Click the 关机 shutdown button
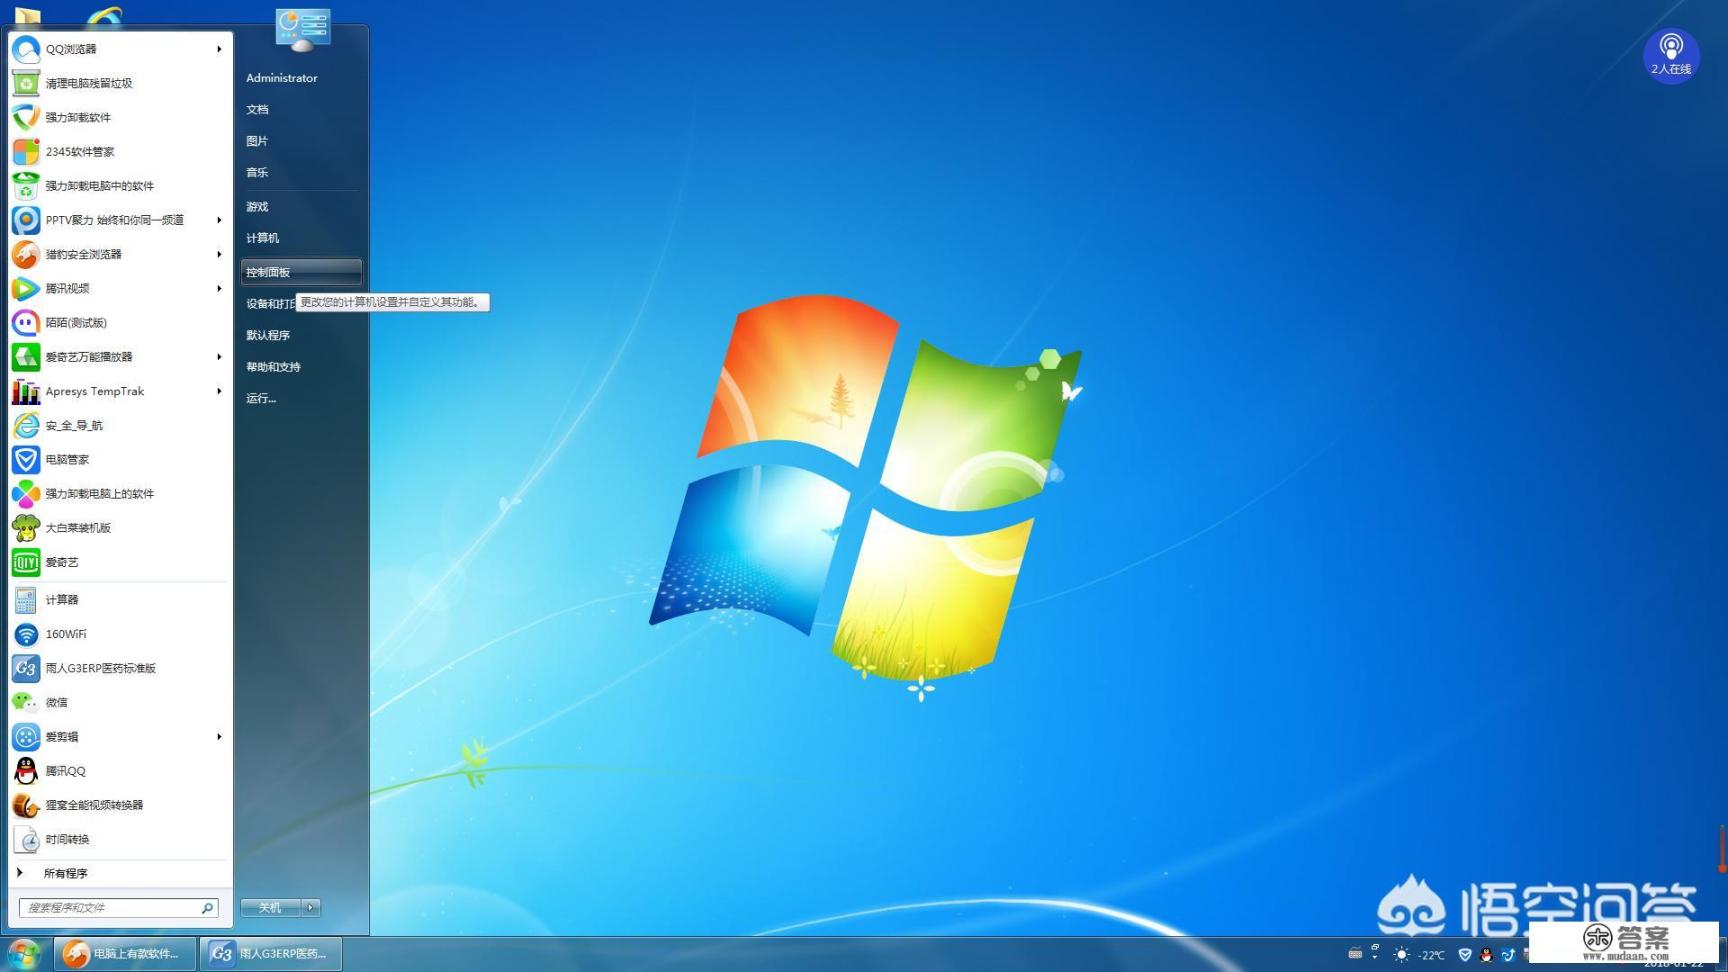The height and width of the screenshot is (972, 1728). tap(271, 907)
